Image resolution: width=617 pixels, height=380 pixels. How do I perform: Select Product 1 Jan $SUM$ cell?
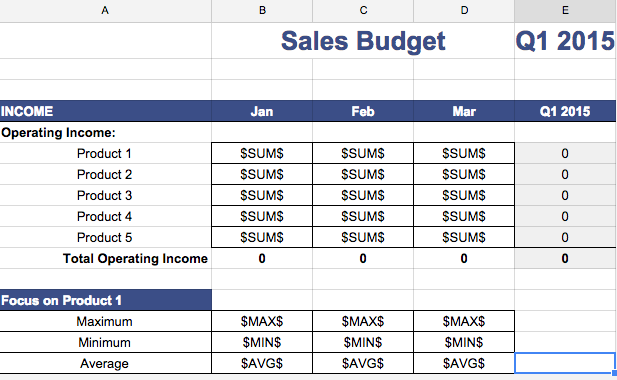262,153
